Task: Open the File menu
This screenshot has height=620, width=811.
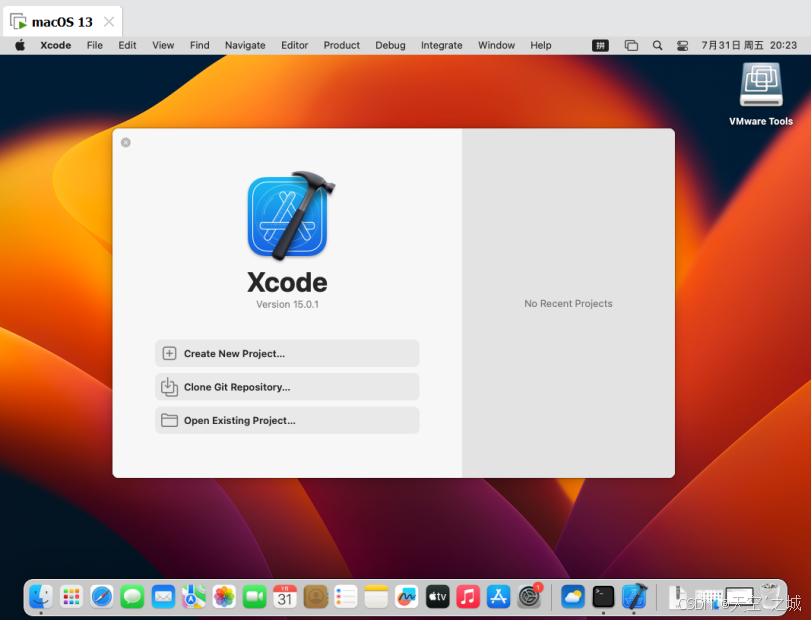Action: (x=95, y=45)
